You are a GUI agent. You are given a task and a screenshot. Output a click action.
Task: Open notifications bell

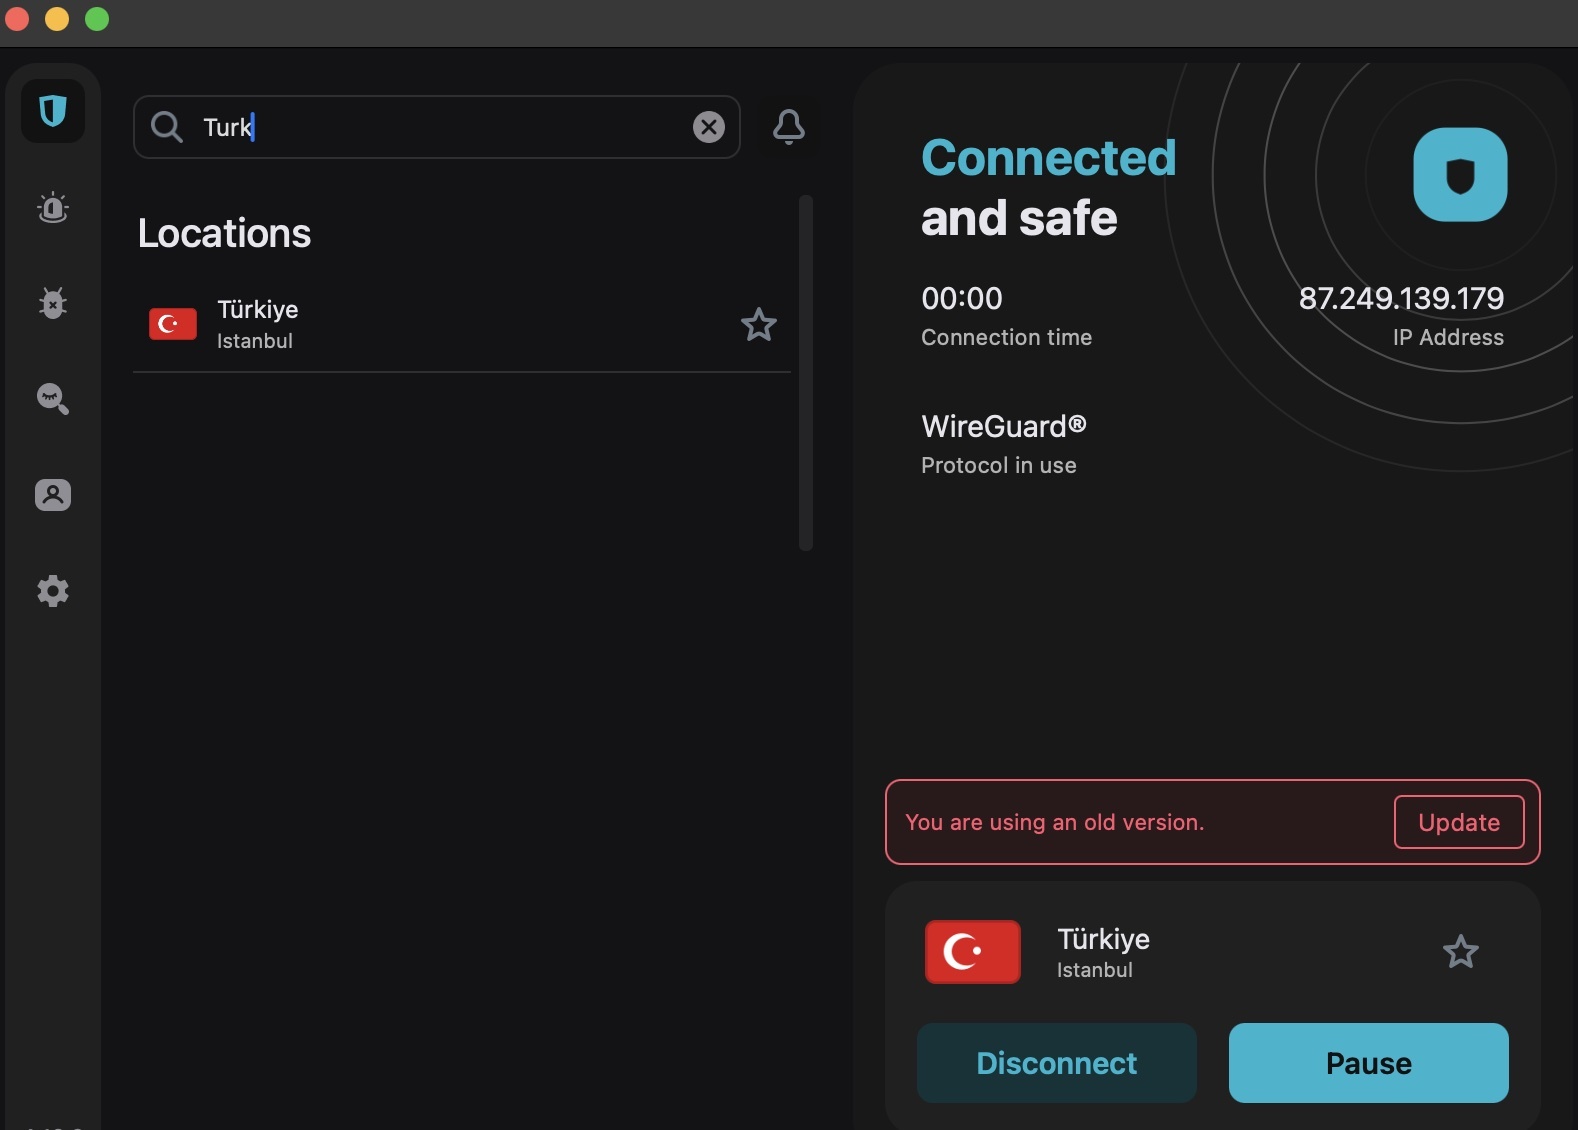[789, 127]
